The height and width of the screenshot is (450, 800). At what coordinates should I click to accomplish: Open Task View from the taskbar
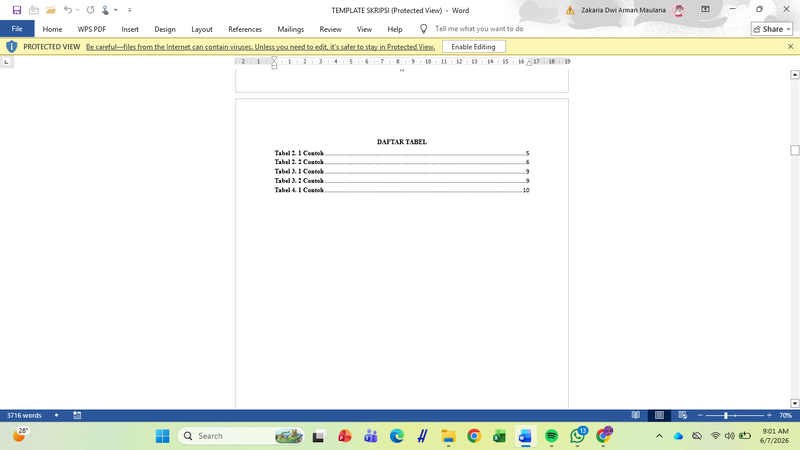pos(319,436)
